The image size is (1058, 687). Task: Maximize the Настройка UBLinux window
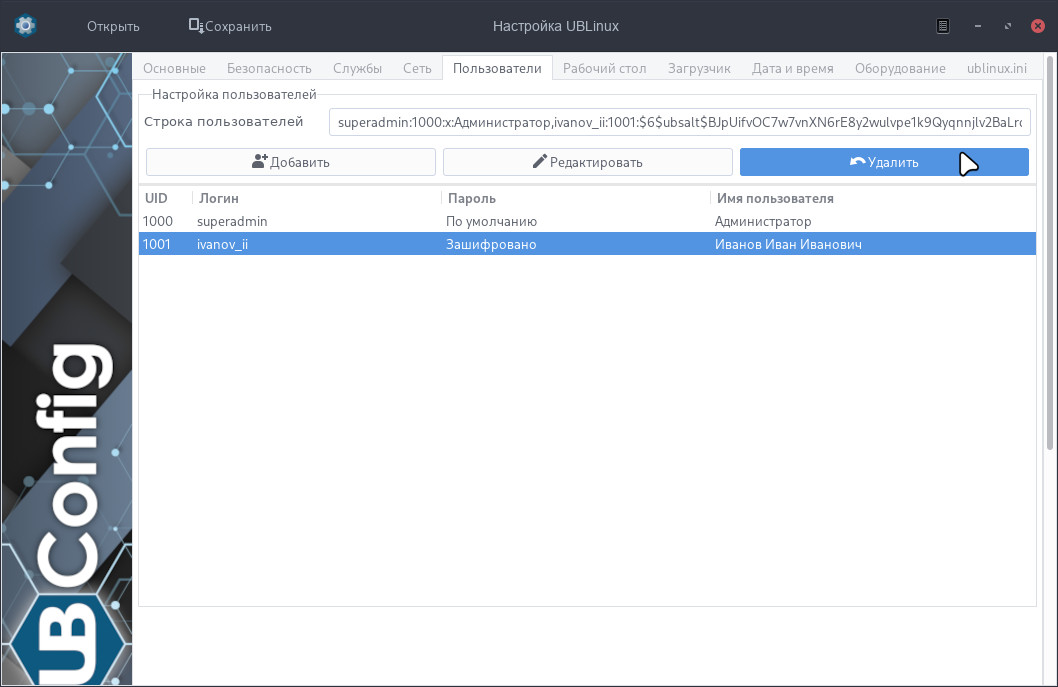tap(1007, 26)
